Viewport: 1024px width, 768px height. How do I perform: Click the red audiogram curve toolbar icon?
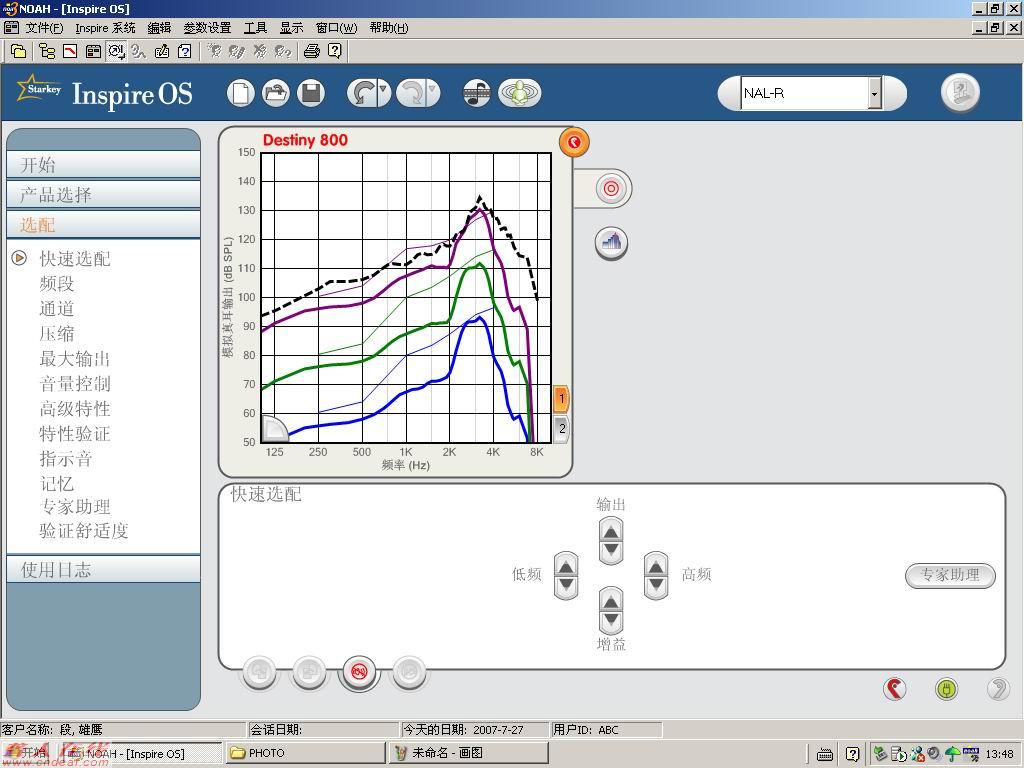(x=70, y=51)
